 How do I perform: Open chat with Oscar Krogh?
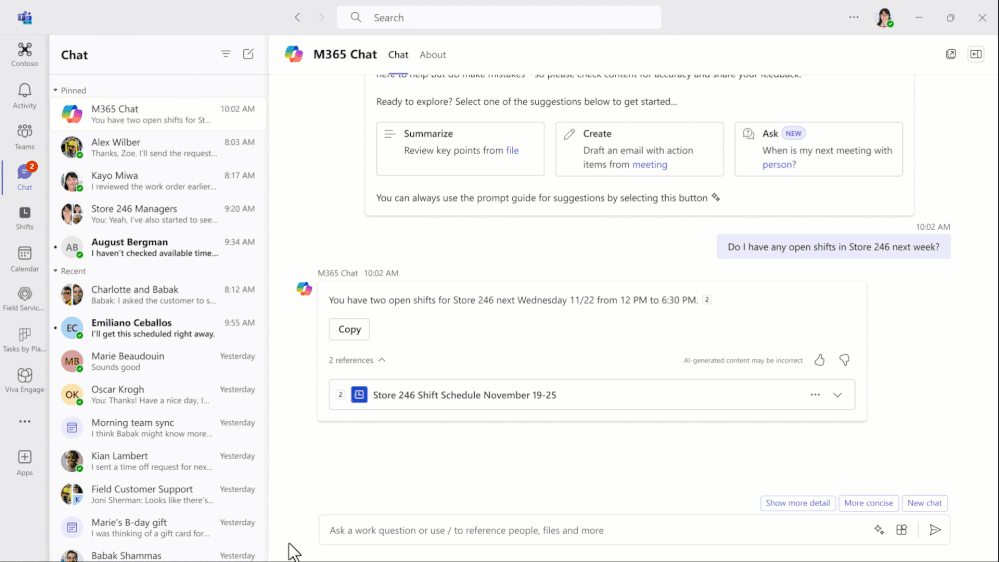coord(159,394)
